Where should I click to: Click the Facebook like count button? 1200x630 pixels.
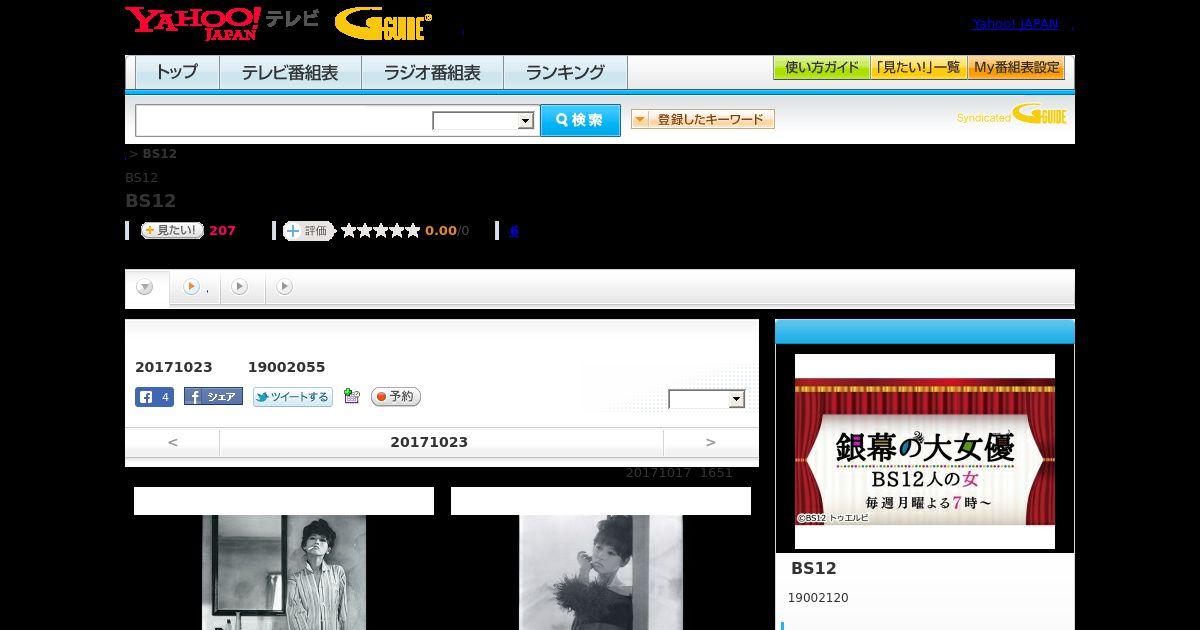pos(155,397)
